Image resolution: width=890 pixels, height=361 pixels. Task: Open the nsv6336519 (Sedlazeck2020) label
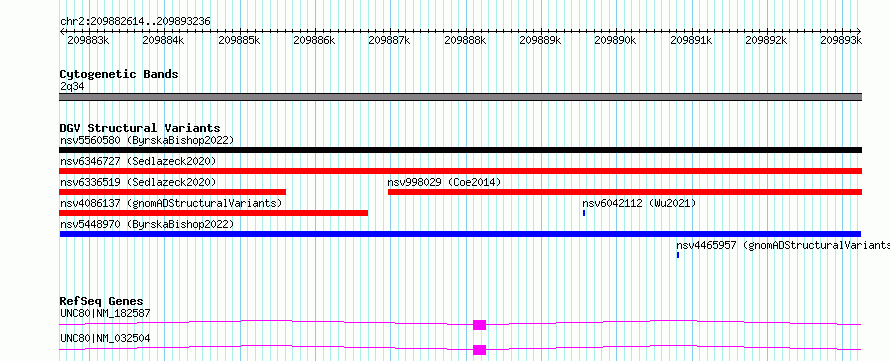(x=138, y=182)
